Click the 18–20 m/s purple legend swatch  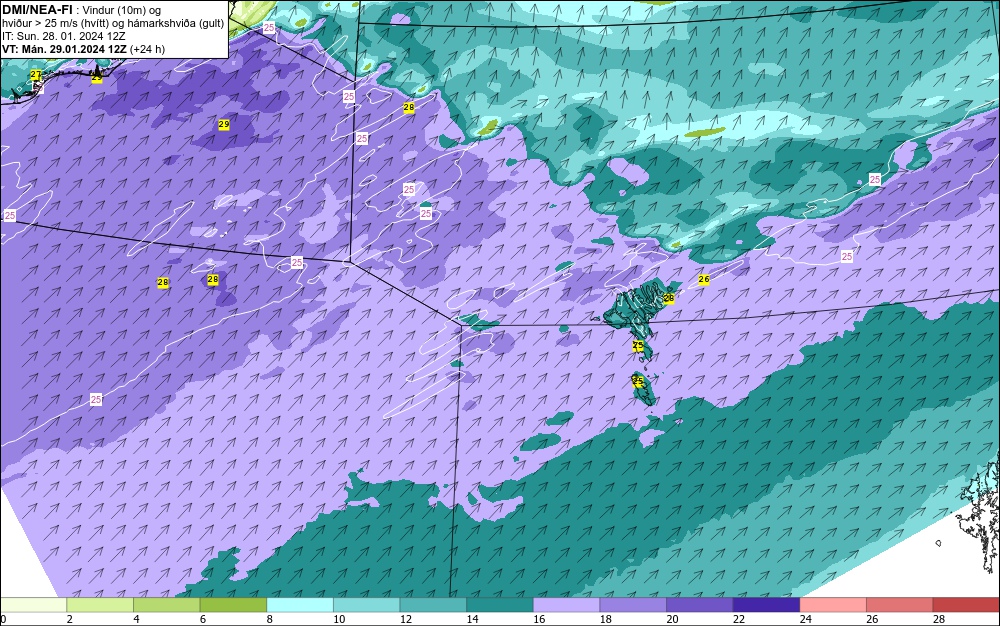pos(633,605)
